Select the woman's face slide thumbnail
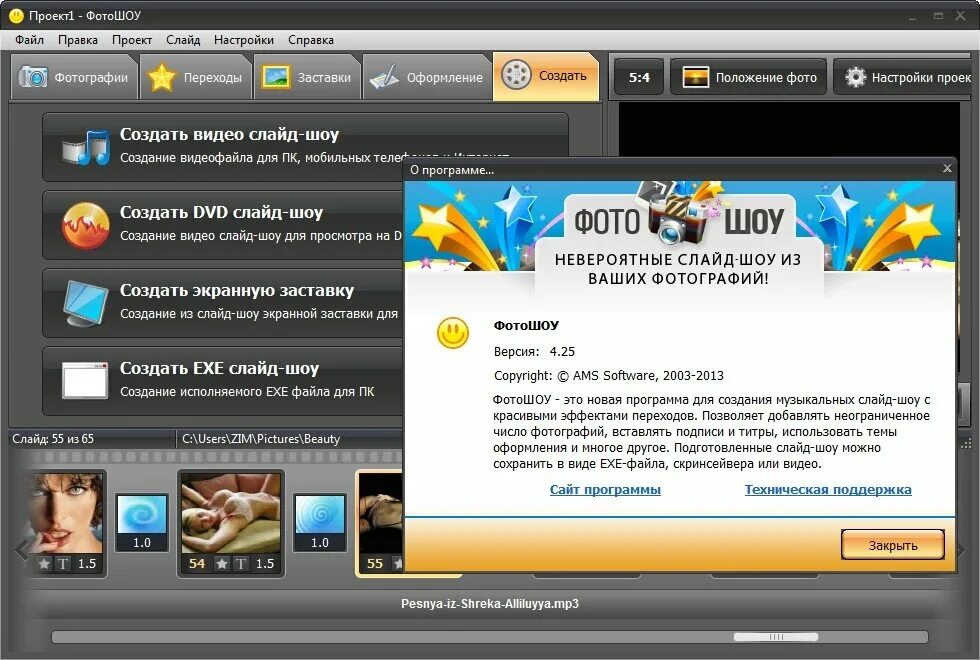 coord(64,512)
